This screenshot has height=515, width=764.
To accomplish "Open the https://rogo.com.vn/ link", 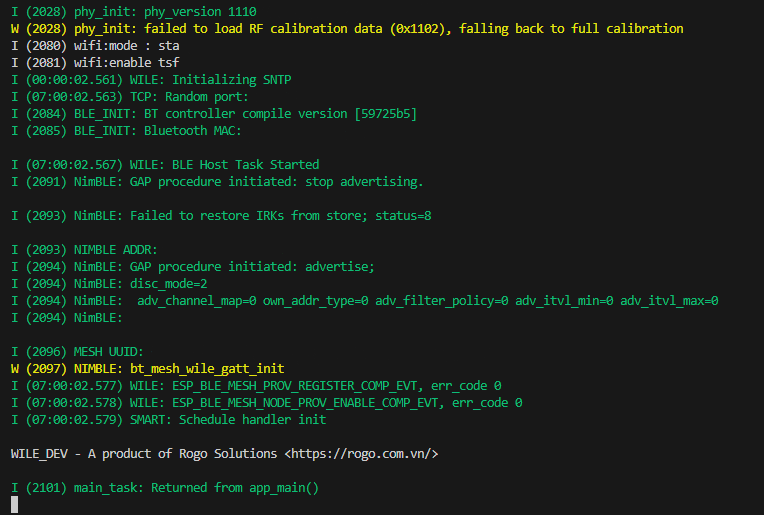I will [362, 454].
